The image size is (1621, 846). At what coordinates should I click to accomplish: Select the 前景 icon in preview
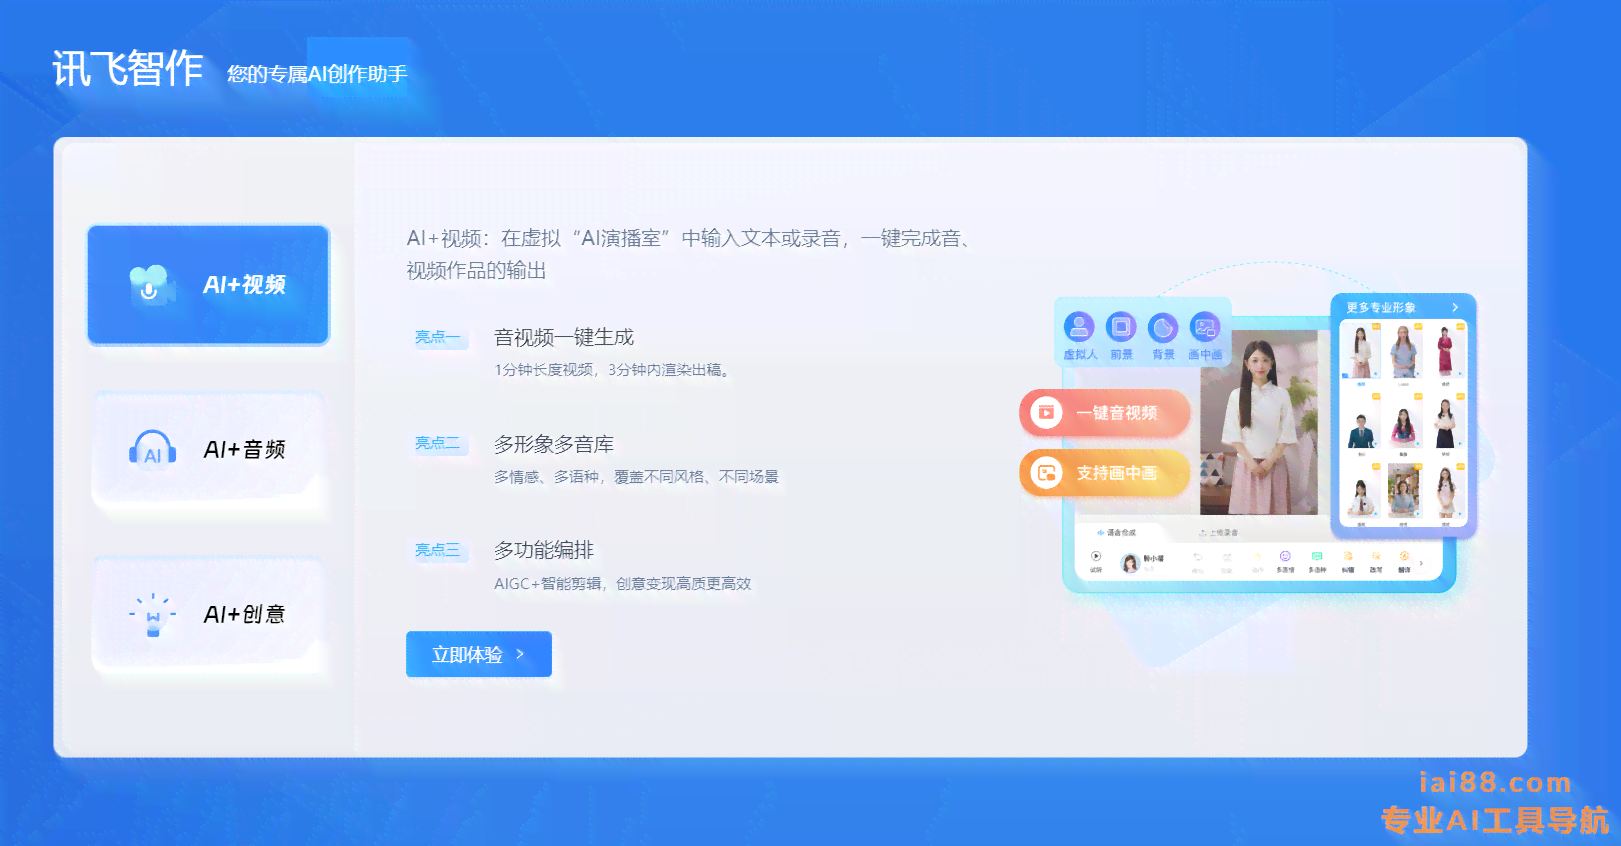click(x=1121, y=327)
